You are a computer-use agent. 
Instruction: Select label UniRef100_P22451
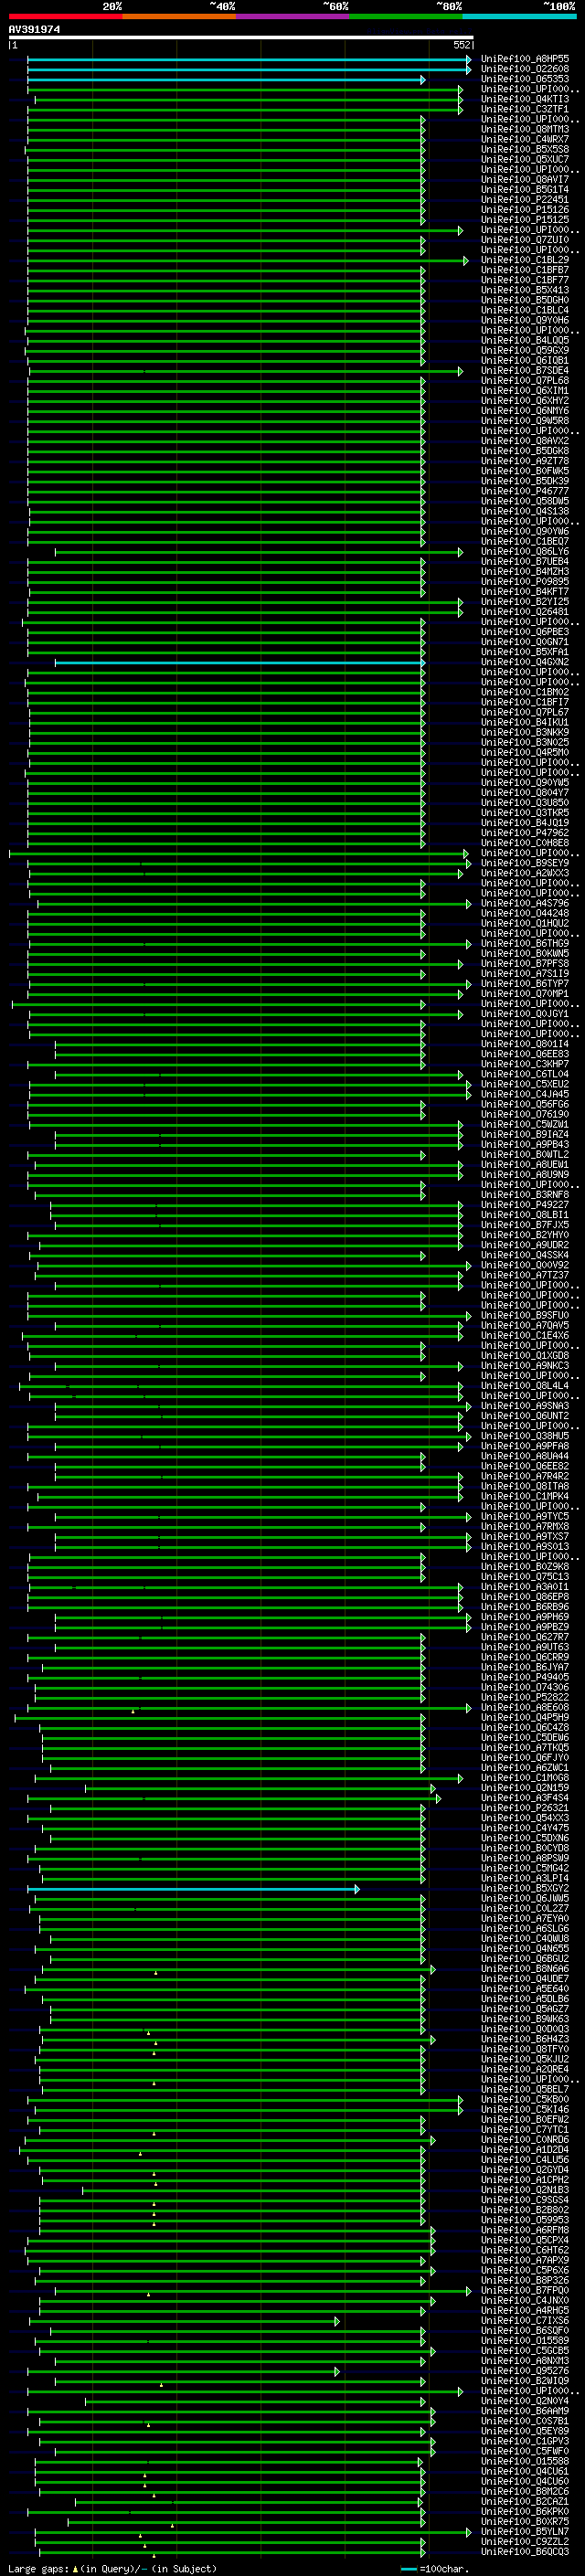(525, 199)
